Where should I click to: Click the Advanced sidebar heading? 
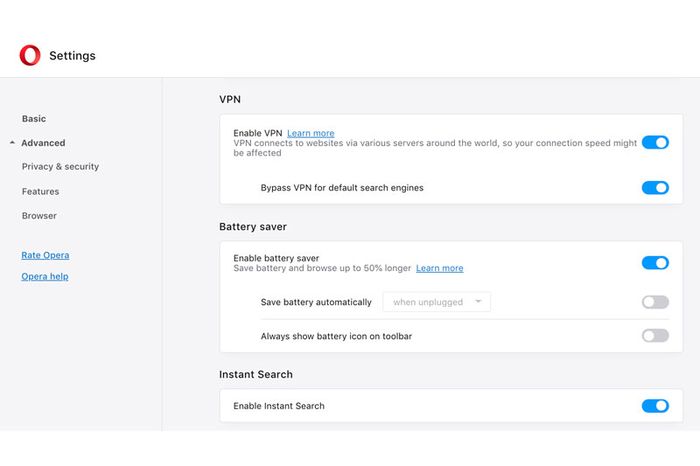point(43,143)
